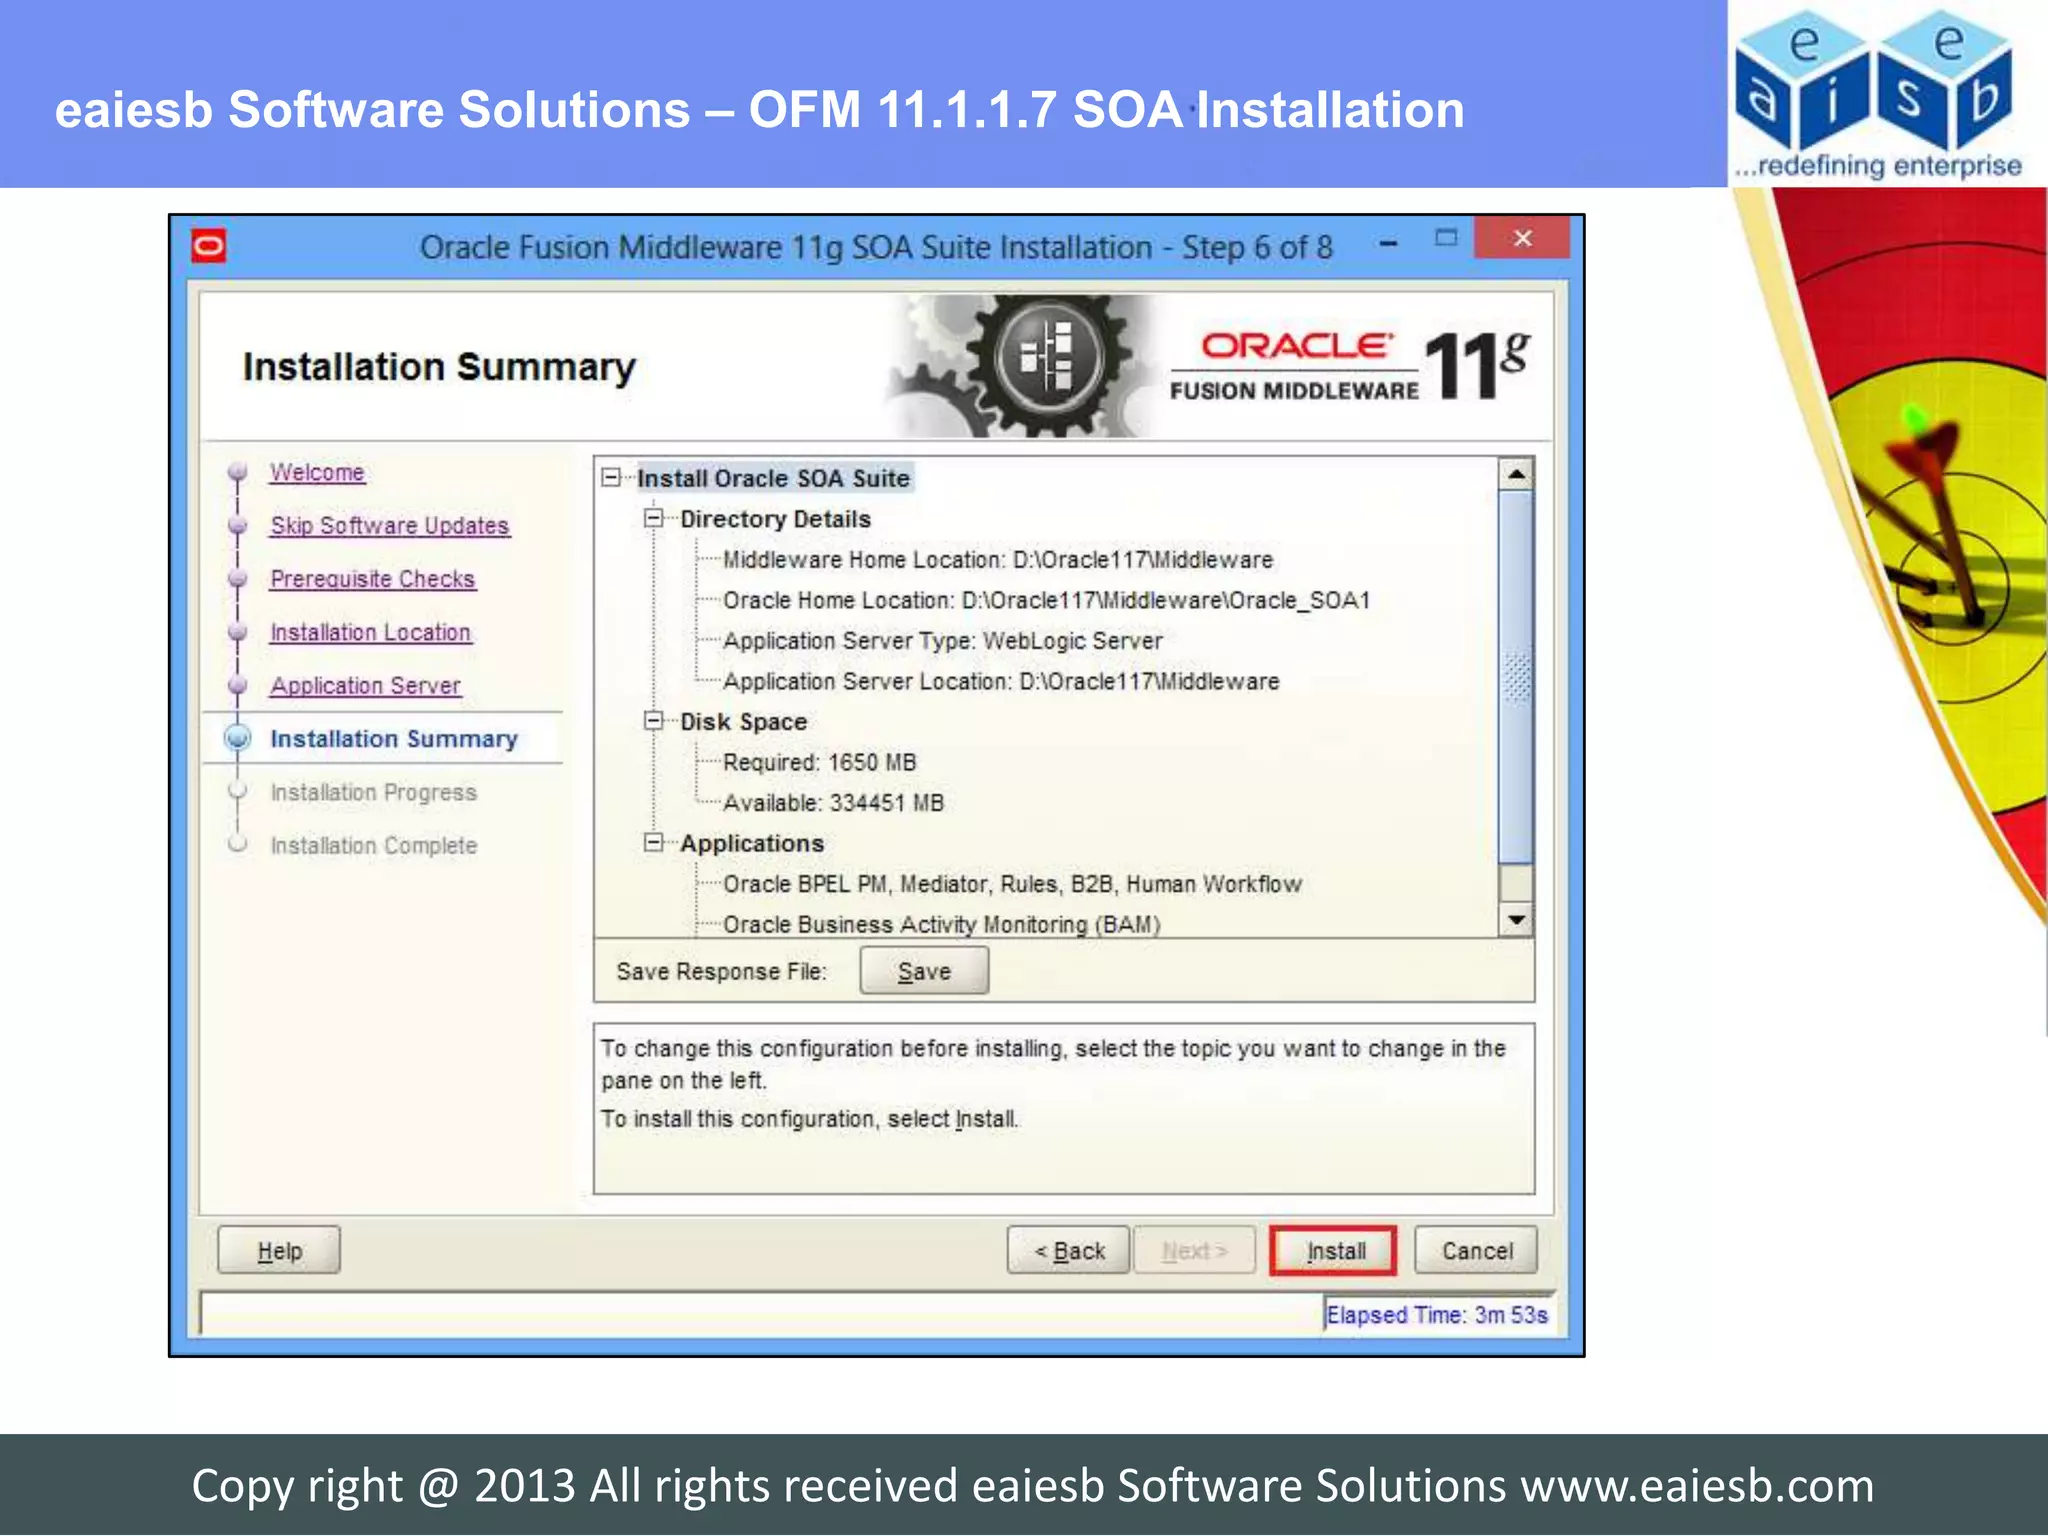This screenshot has width=2048, height=1536.
Task: Collapse the Install Oracle SOA Suite node
Action: click(x=611, y=477)
